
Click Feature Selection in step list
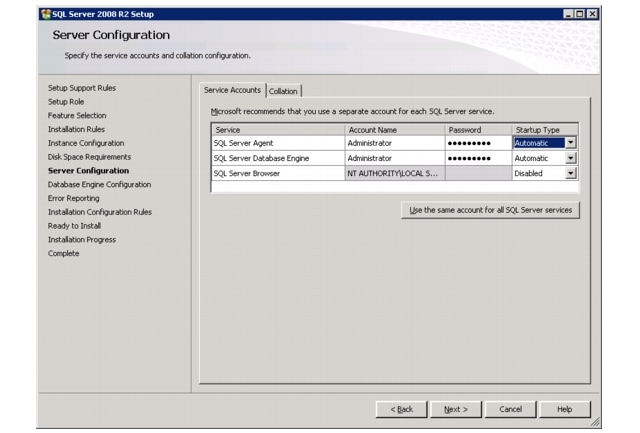tap(77, 115)
